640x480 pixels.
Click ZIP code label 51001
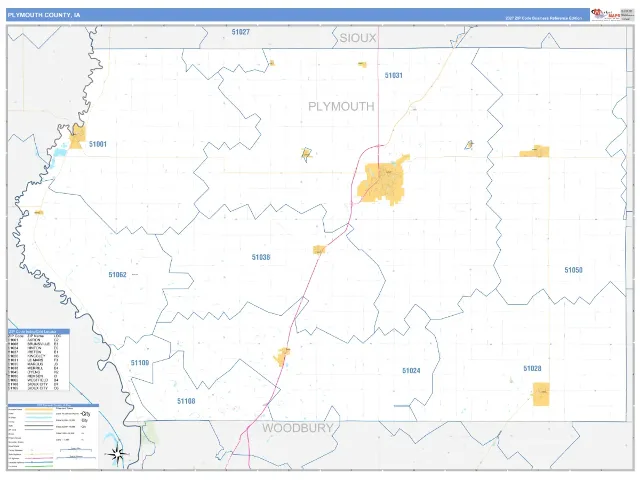98,144
